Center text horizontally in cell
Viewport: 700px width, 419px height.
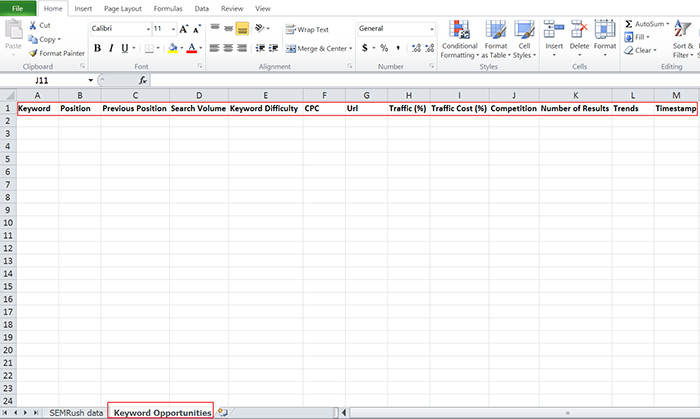pyautogui.click(x=228, y=48)
